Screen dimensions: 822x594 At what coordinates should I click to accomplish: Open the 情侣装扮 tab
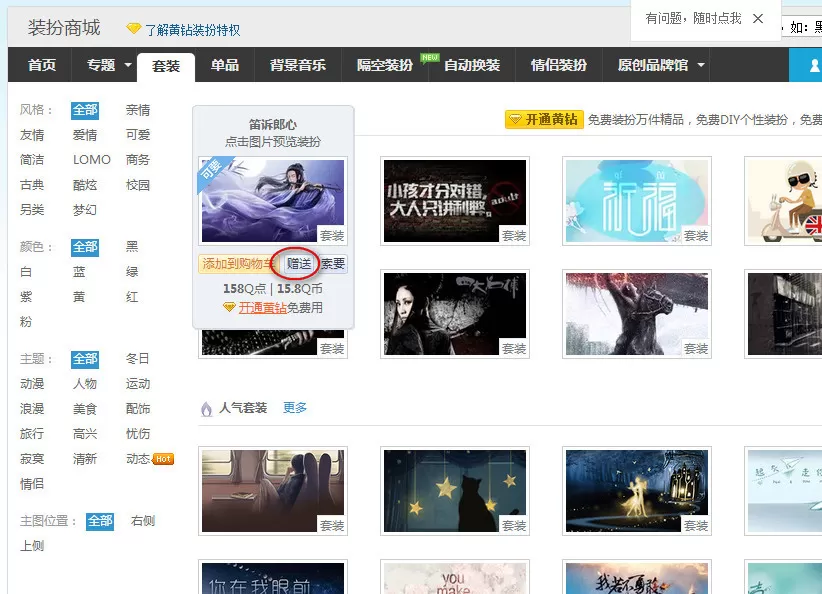coord(558,65)
